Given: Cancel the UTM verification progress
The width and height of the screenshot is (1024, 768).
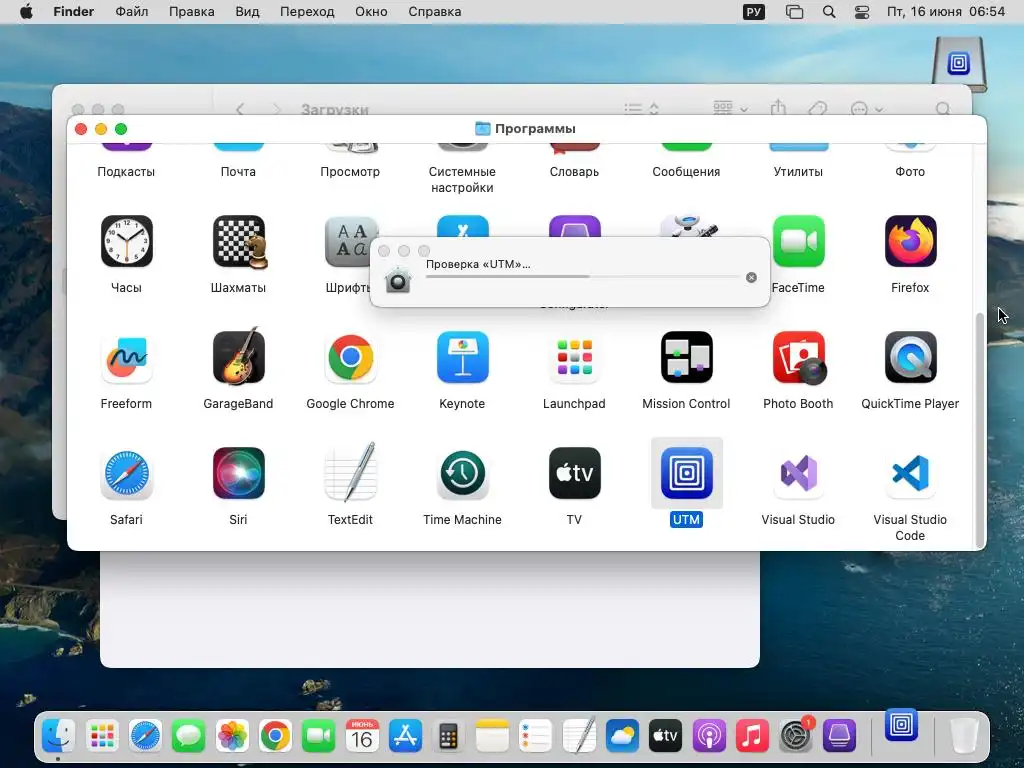Looking at the screenshot, I should tap(751, 278).
